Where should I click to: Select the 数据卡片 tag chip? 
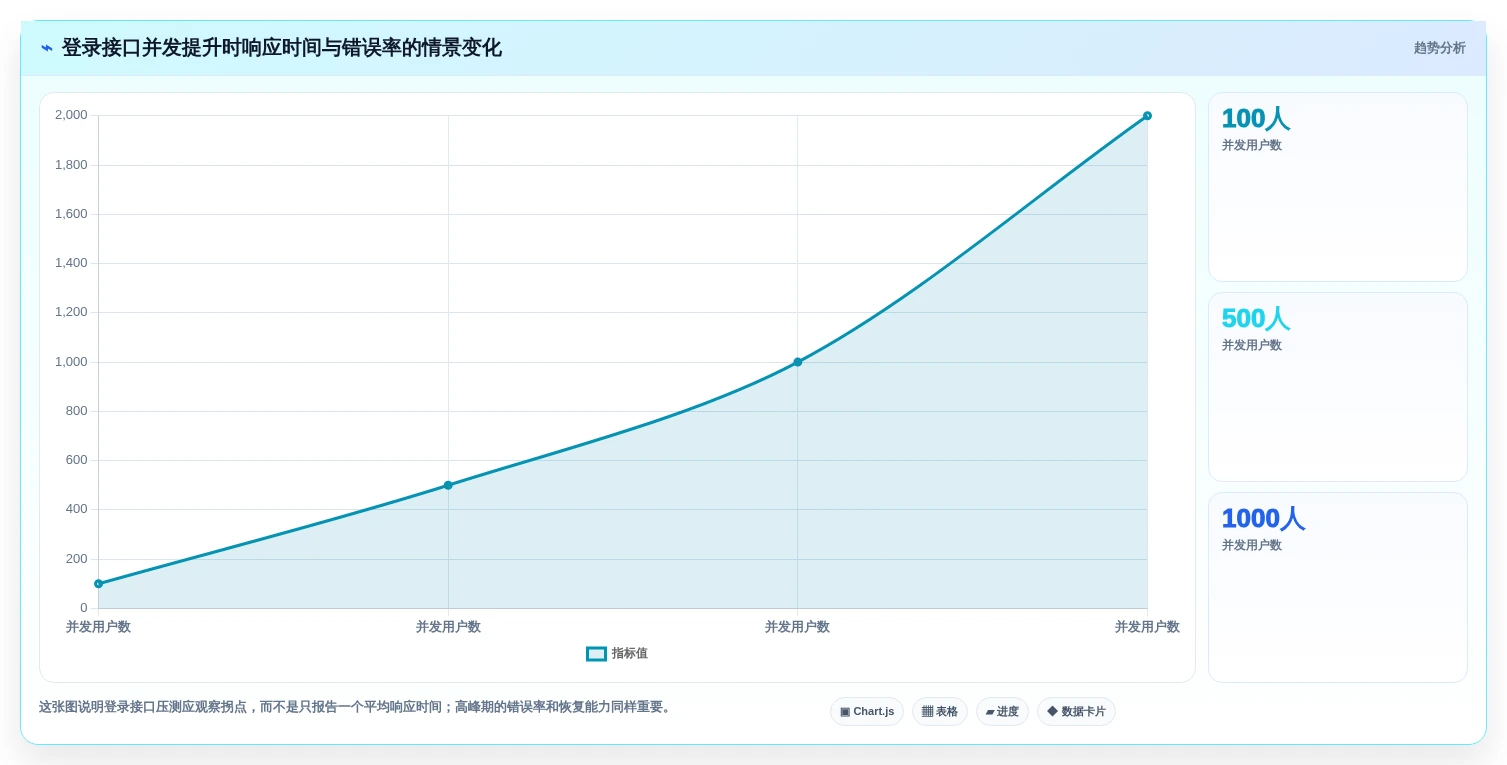(1076, 711)
